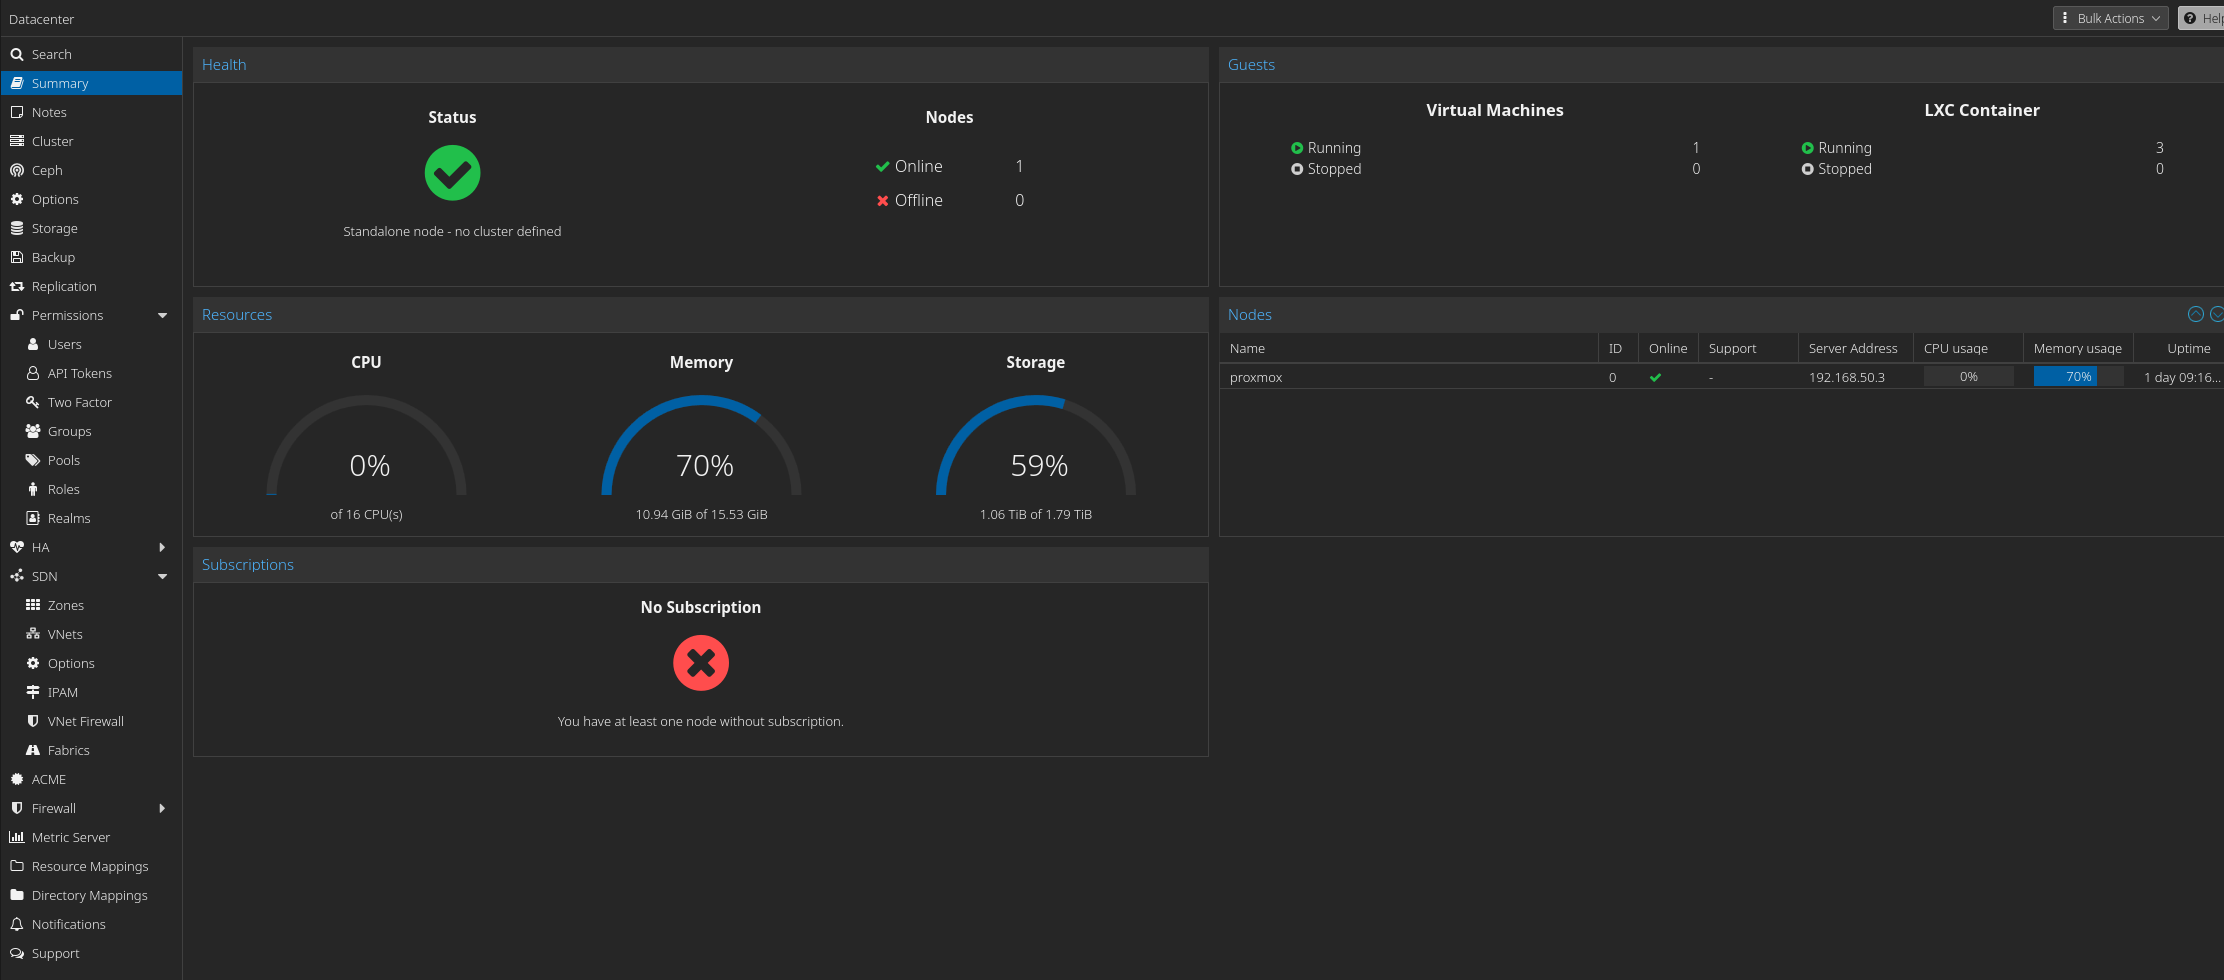Click the Notifications bell icon
The image size is (2224, 980).
[17, 924]
